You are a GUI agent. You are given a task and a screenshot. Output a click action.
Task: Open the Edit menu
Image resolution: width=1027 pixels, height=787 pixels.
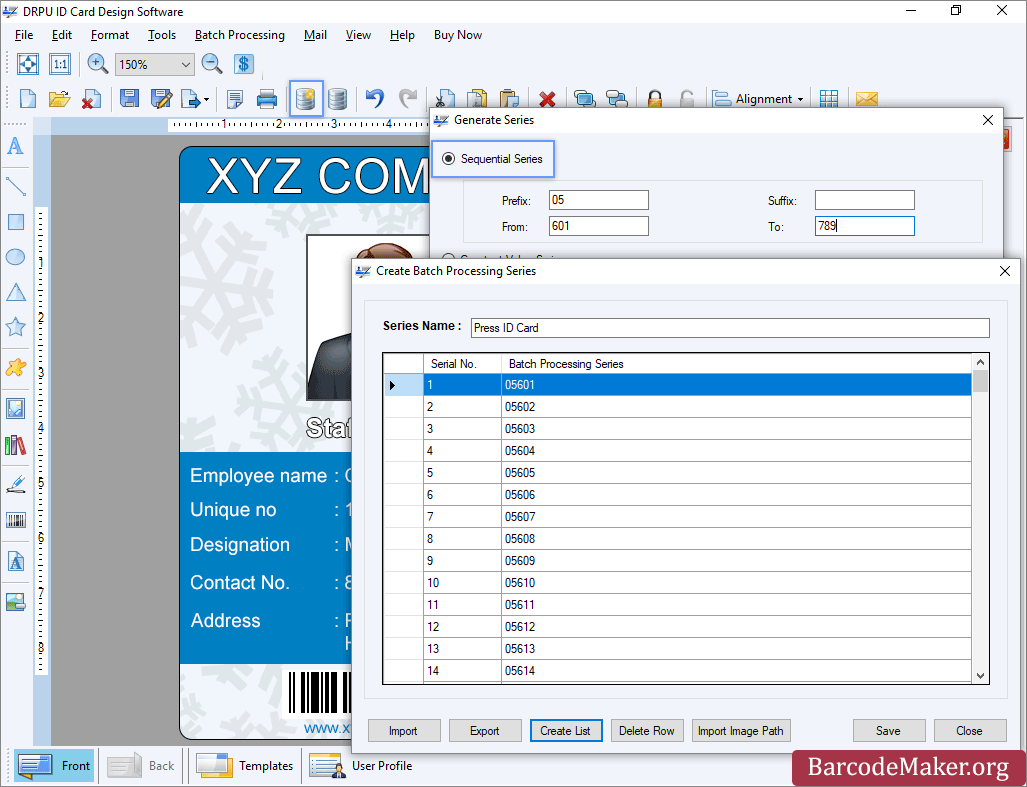point(62,35)
